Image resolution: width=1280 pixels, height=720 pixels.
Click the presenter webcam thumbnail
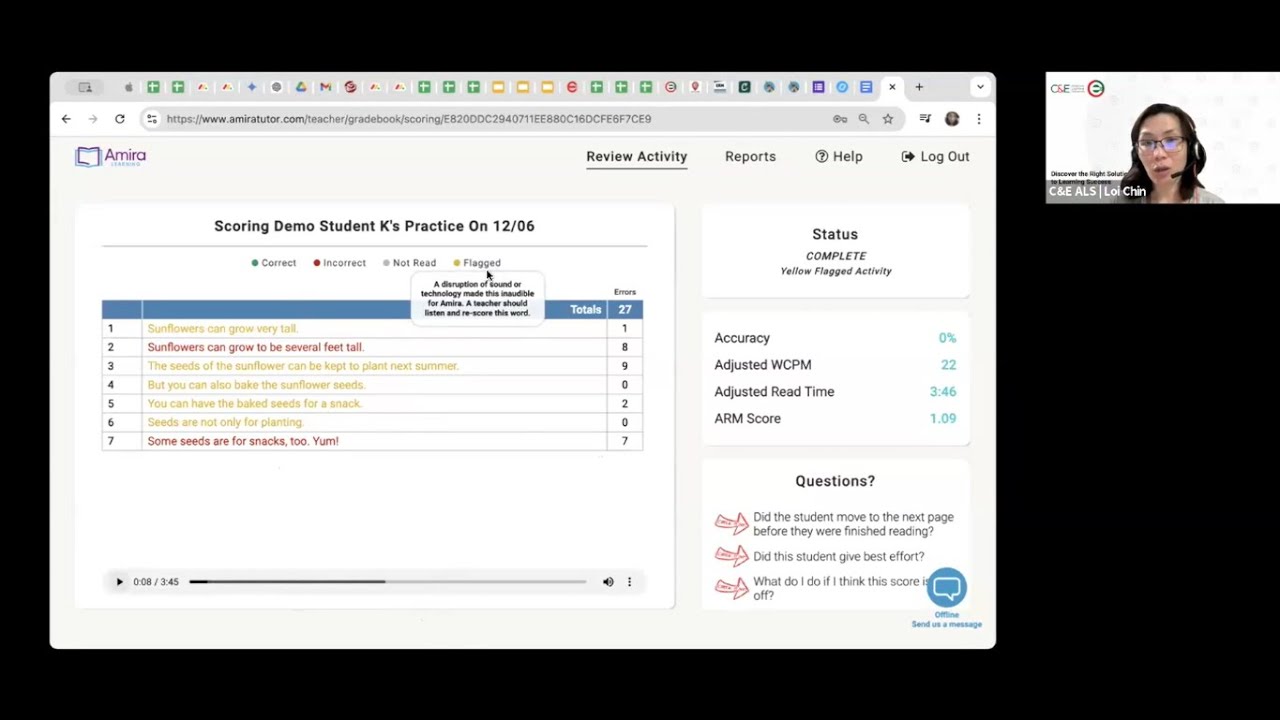[x=1162, y=138]
